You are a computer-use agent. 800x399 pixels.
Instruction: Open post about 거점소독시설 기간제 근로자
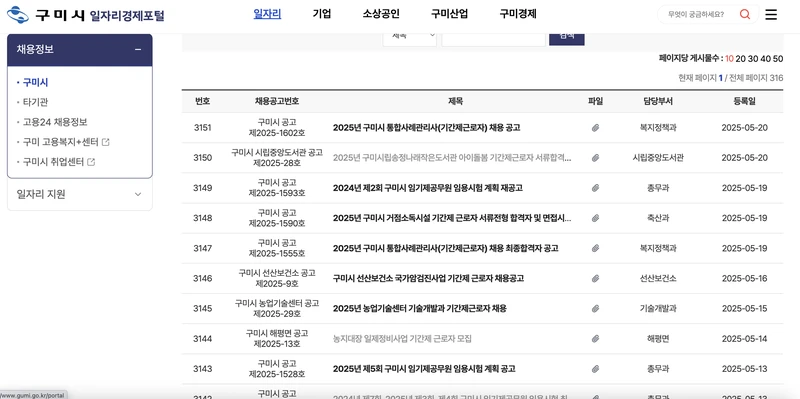pos(452,218)
